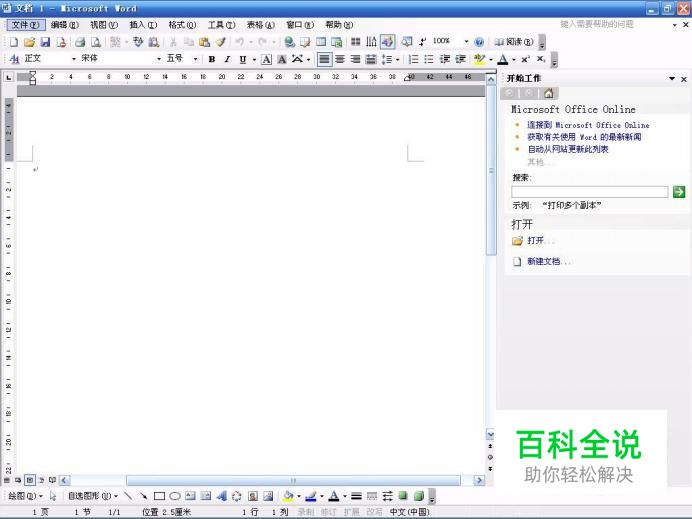This screenshot has height=519, width=692.
Task: Open the 编辑 Edit menu
Action: pyautogui.click(x=64, y=25)
